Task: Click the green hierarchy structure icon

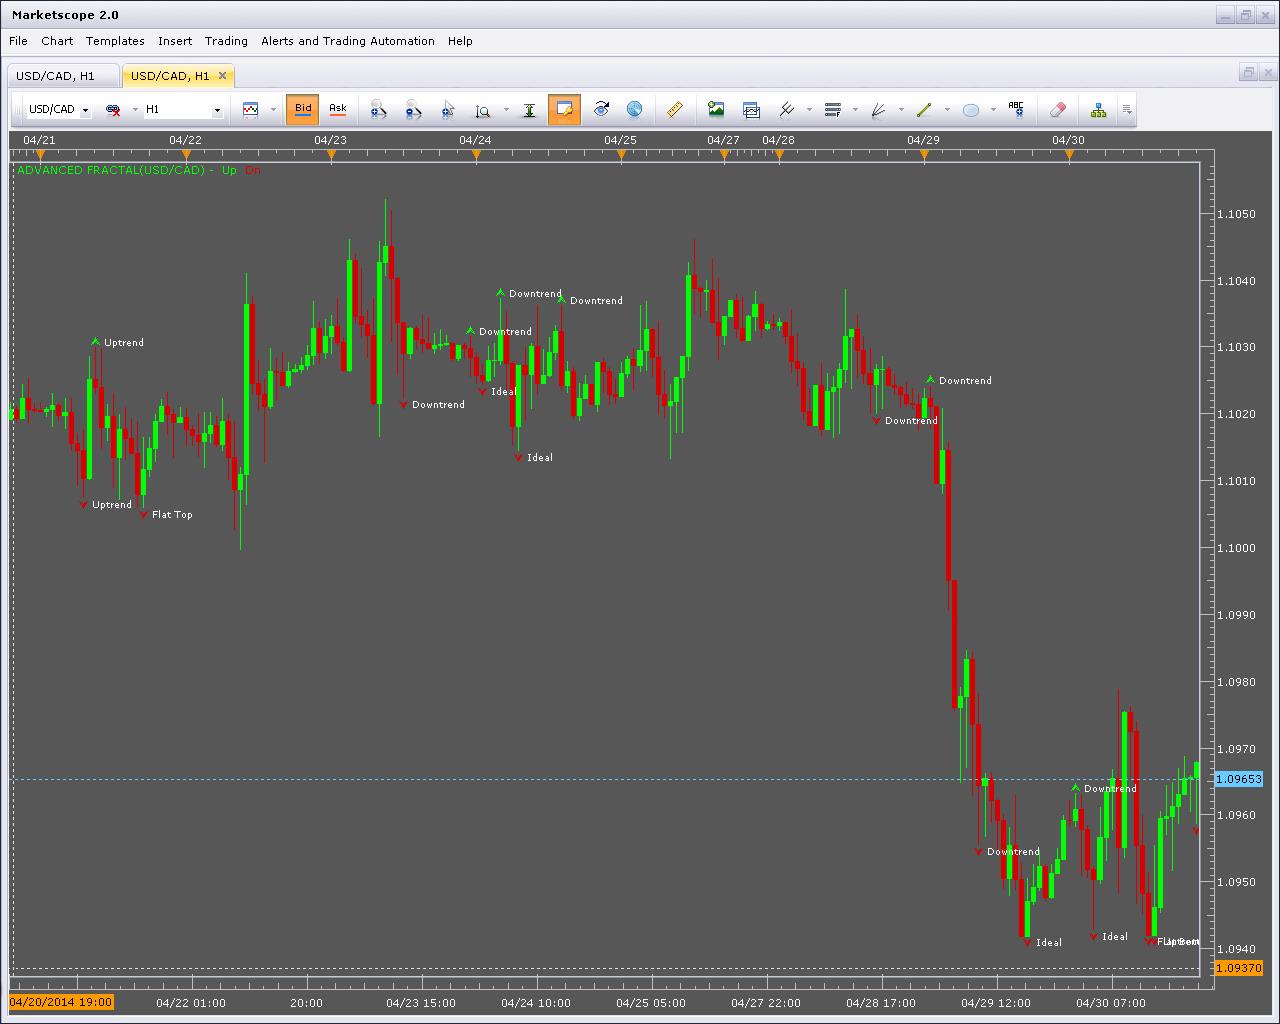Action: coord(1098,110)
